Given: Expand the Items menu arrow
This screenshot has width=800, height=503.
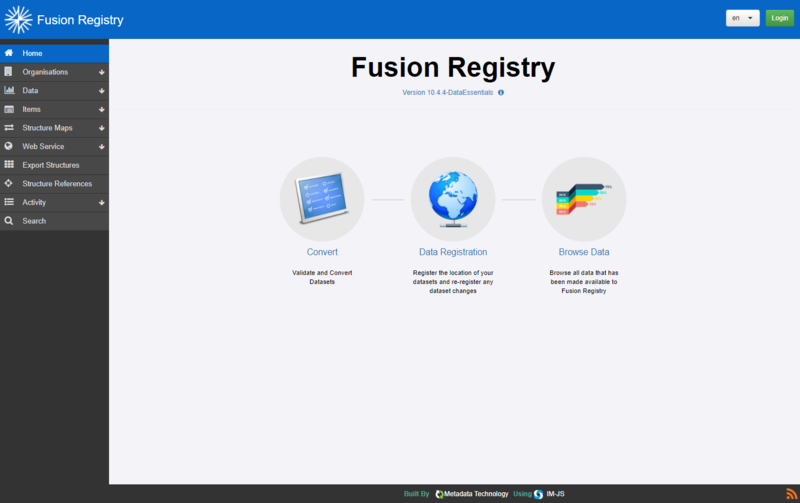Looking at the screenshot, I should (102, 109).
